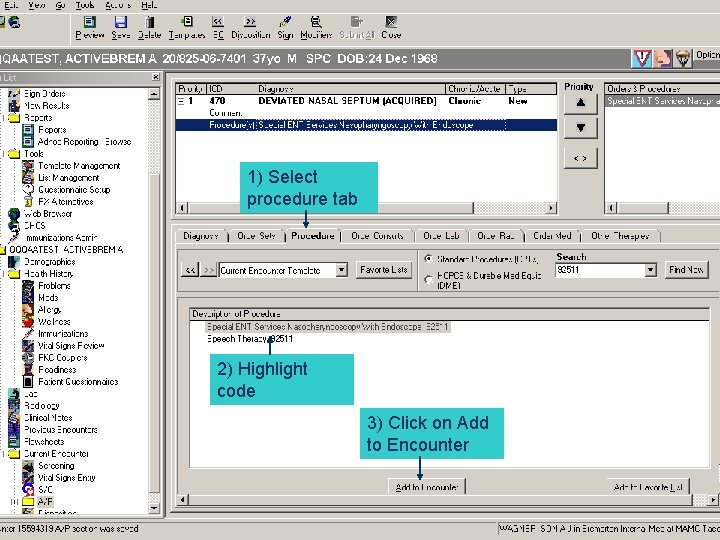Highlight Speech Therapy 92511 procedure row
The width and height of the screenshot is (720, 540).
coord(249,339)
